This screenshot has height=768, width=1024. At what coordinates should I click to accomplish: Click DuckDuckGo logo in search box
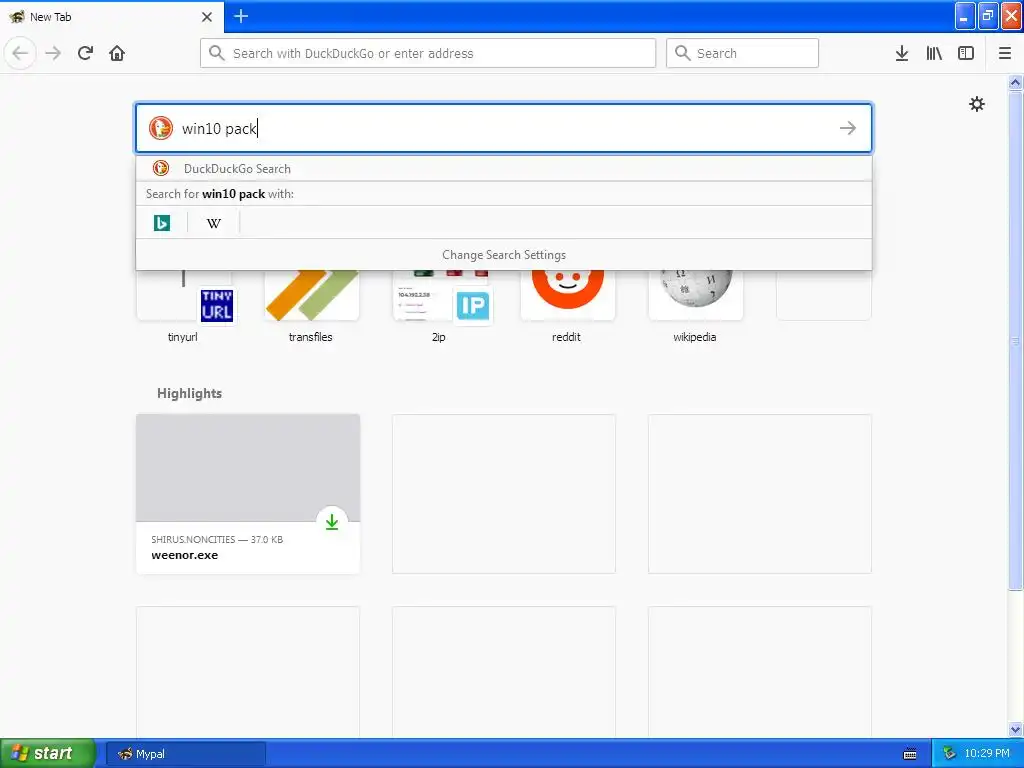tap(161, 128)
